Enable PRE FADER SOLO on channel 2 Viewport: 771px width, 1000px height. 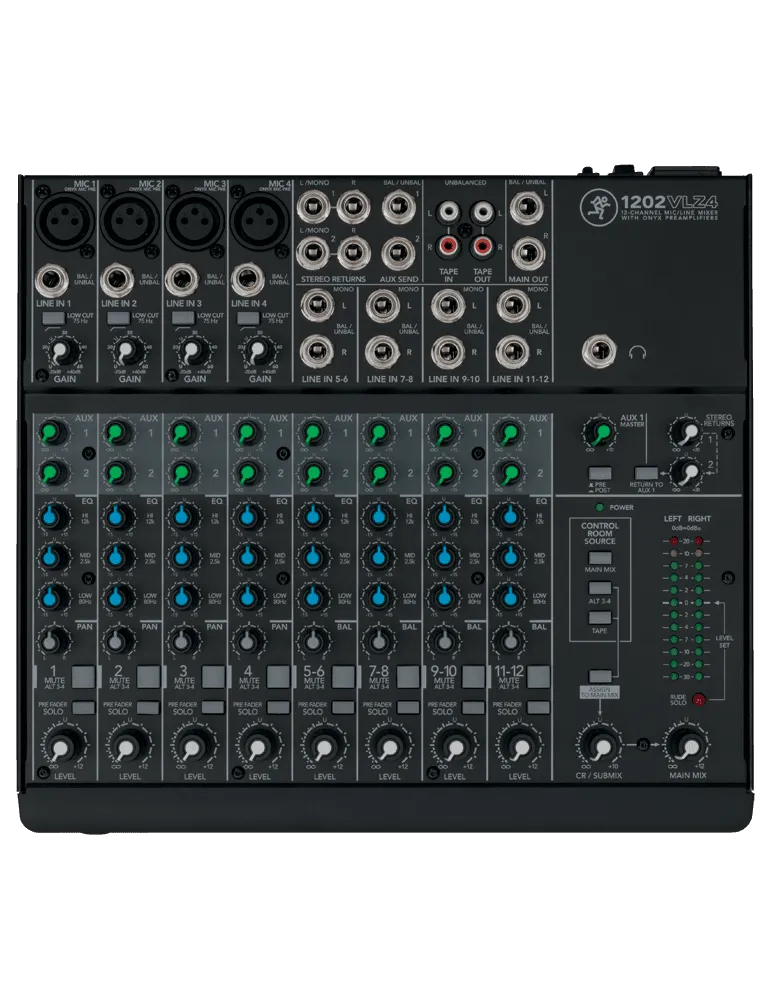pos(149,707)
